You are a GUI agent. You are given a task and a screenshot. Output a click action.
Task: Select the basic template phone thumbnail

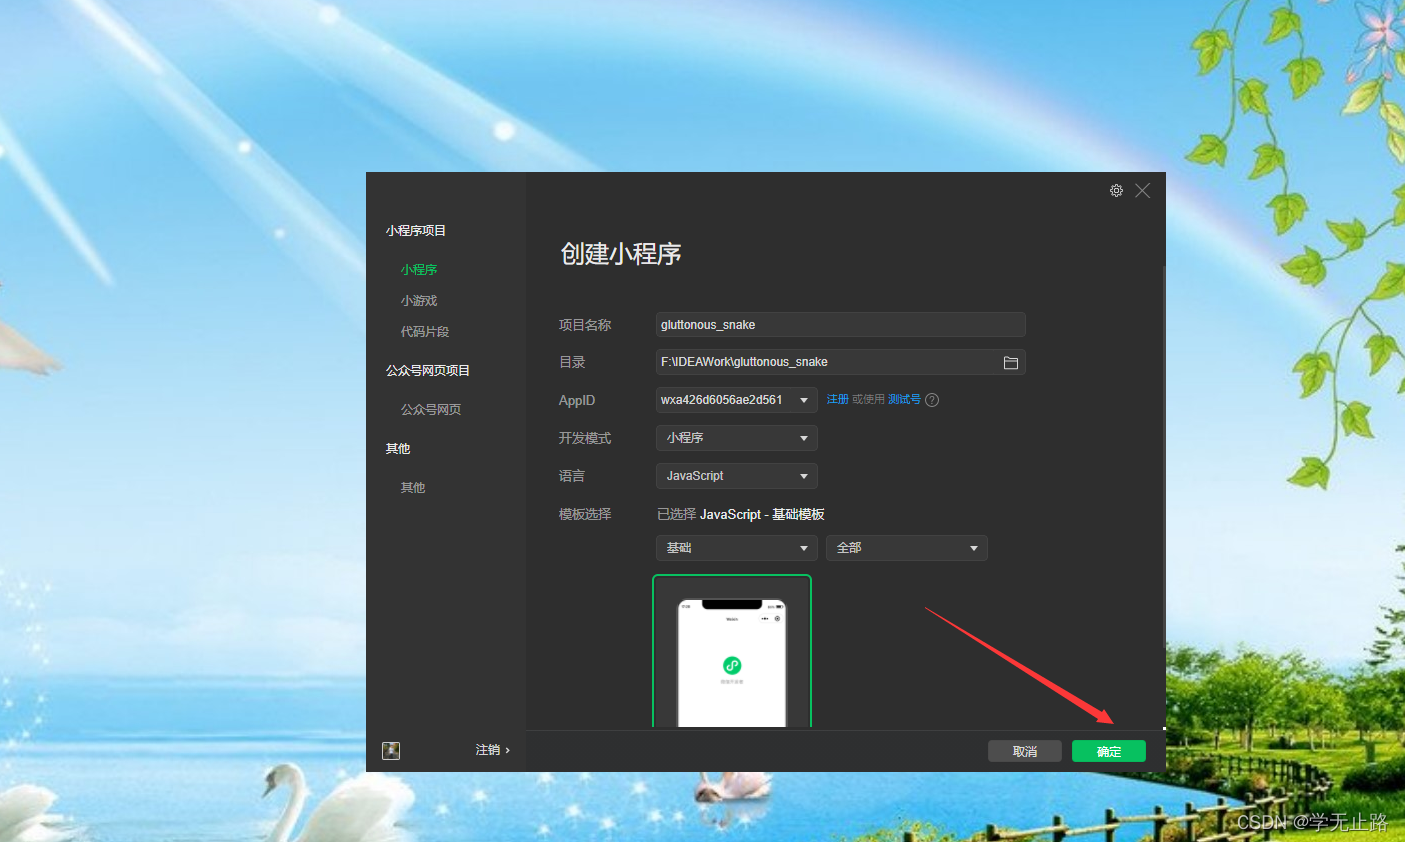click(x=732, y=651)
